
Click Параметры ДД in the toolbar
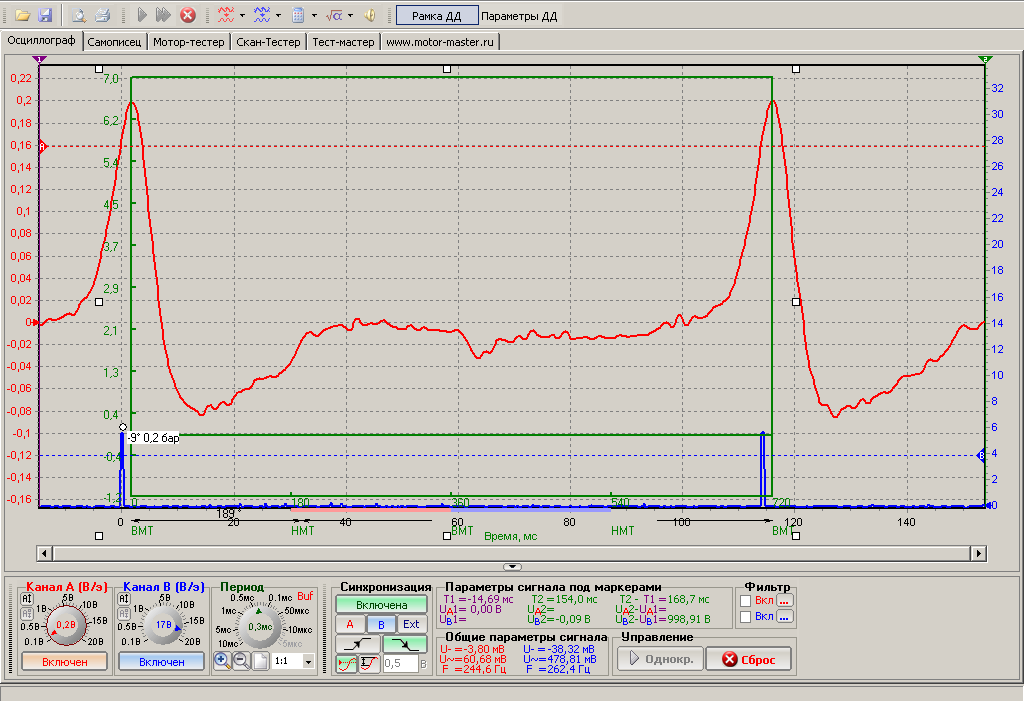tap(519, 16)
